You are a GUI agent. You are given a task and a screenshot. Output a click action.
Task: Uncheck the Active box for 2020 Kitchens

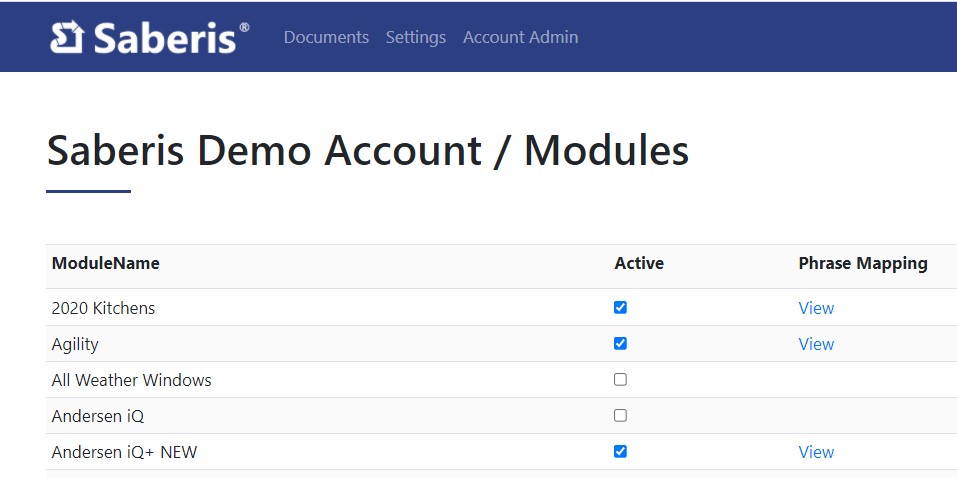point(620,308)
